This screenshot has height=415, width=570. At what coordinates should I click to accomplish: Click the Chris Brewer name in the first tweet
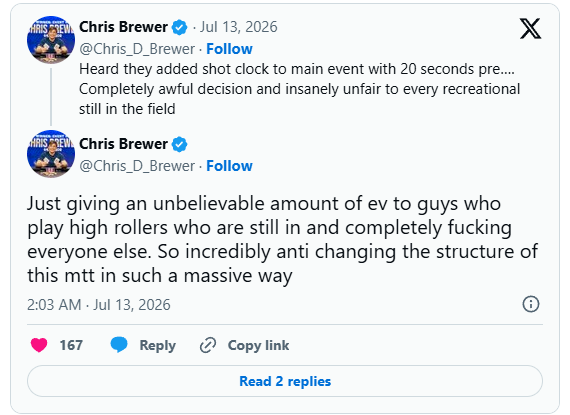pyautogui.click(x=124, y=27)
